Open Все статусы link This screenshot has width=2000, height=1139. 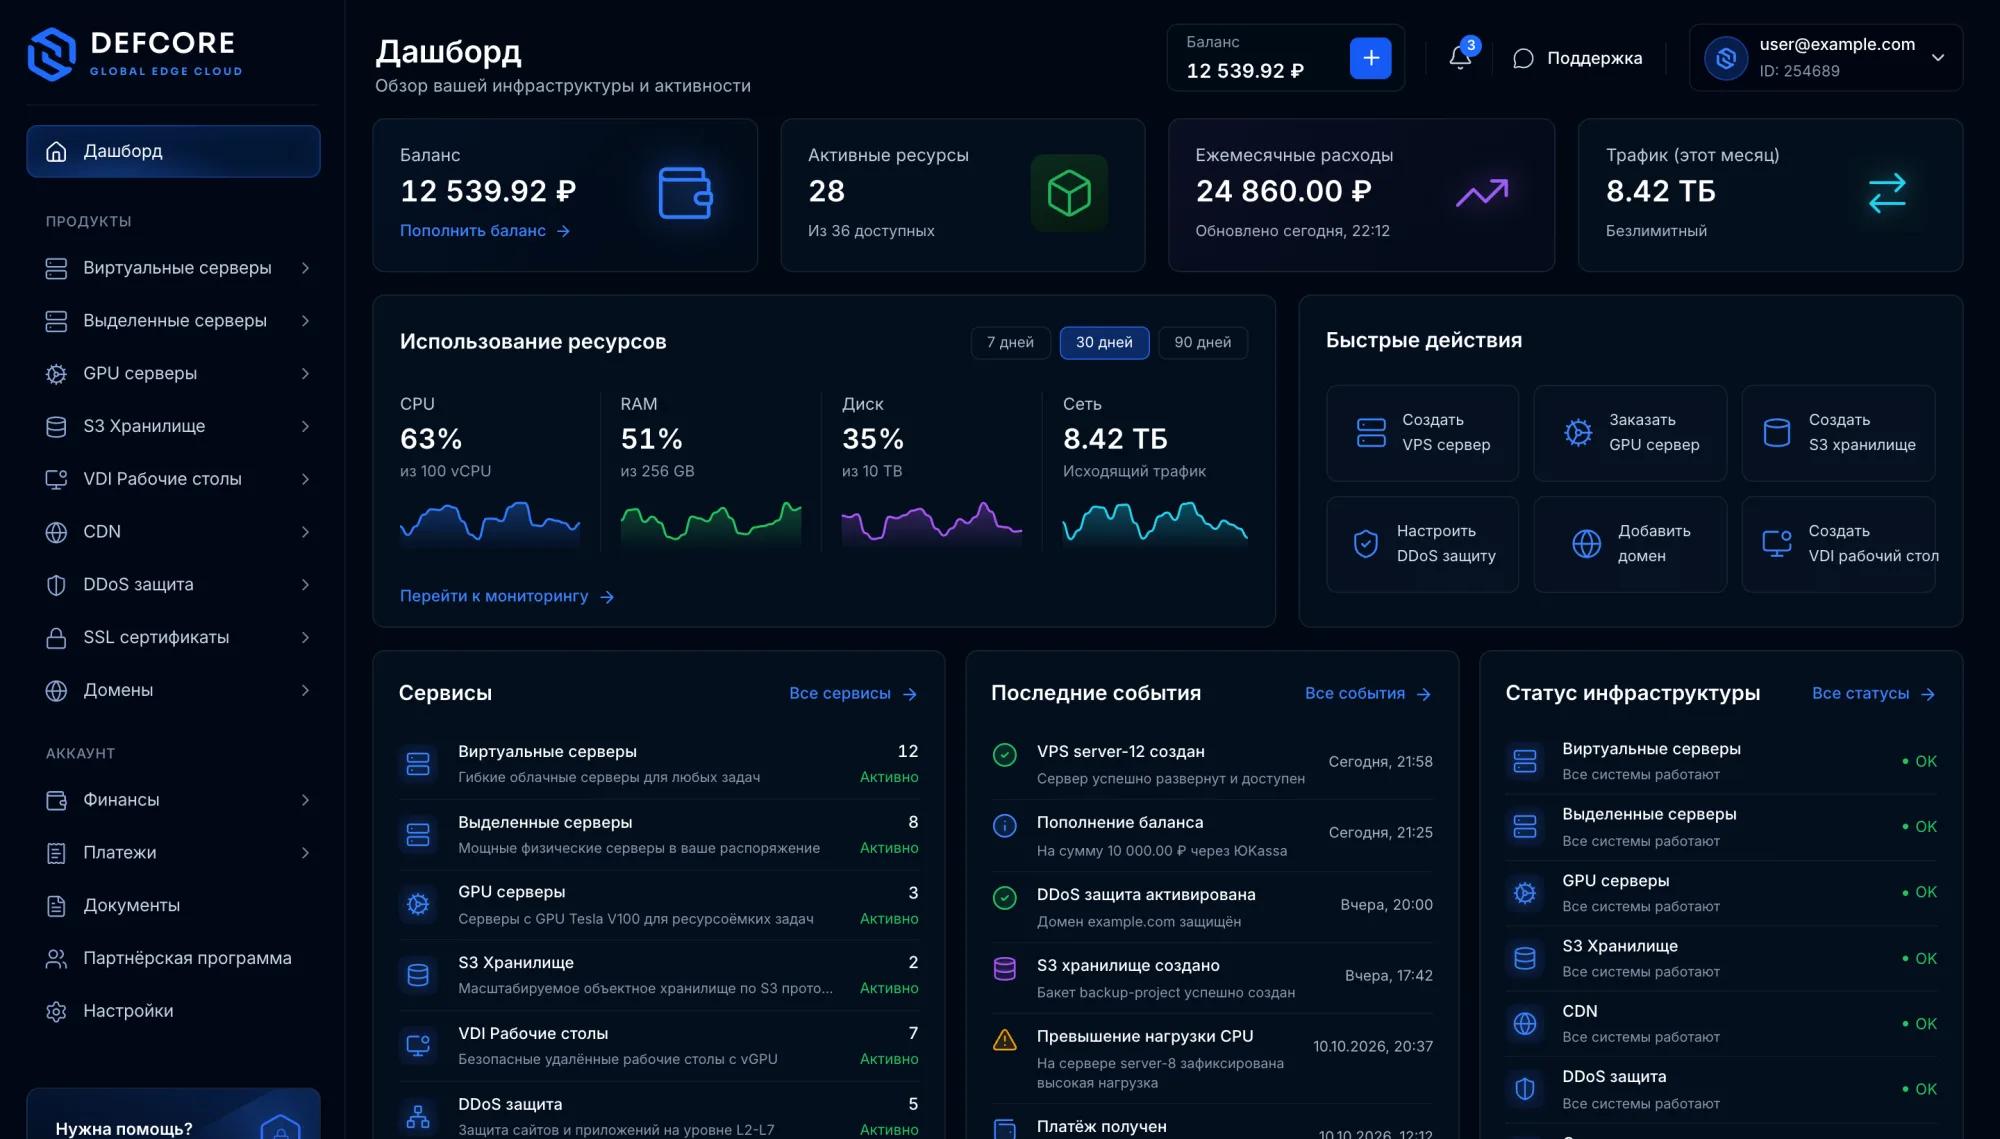pyautogui.click(x=1874, y=693)
